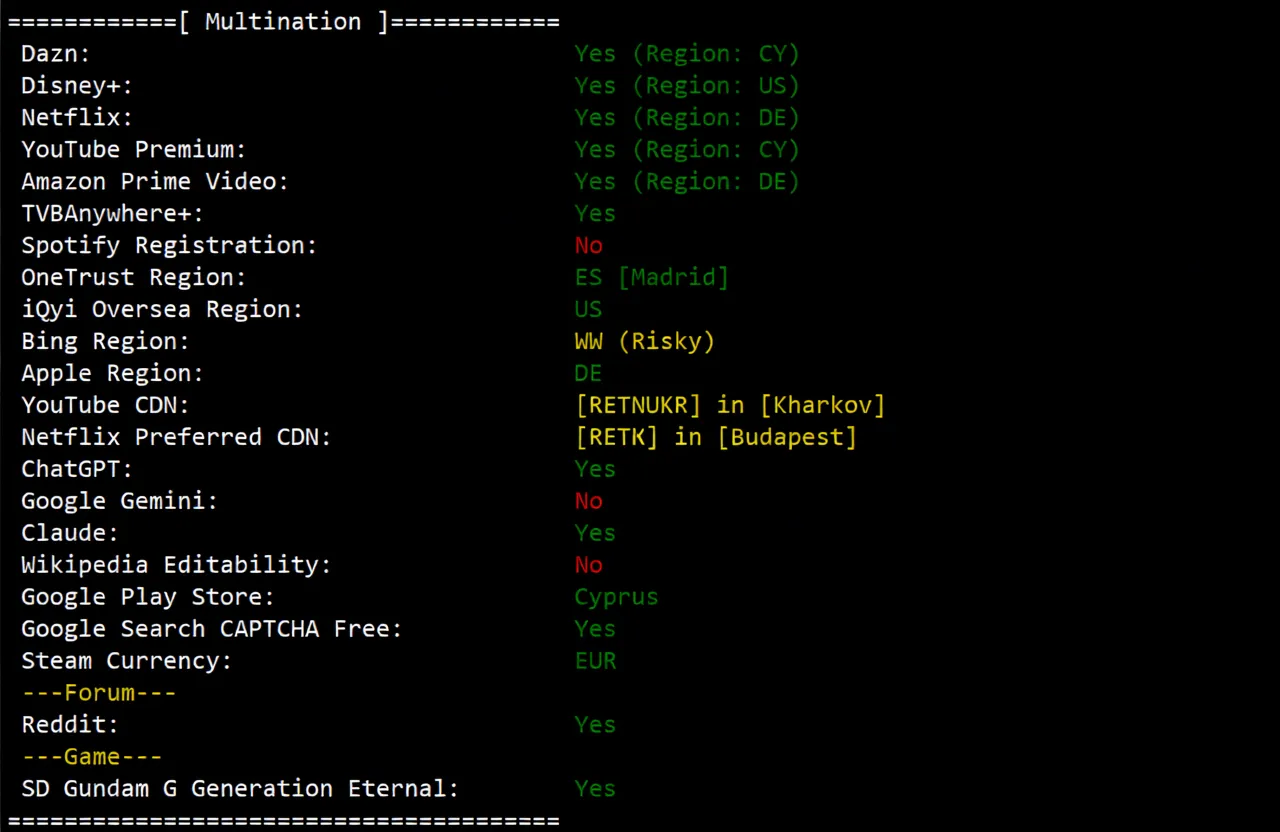The width and height of the screenshot is (1280, 832).
Task: Click the 'DE' value for Apple Region
Action: [x=588, y=374]
